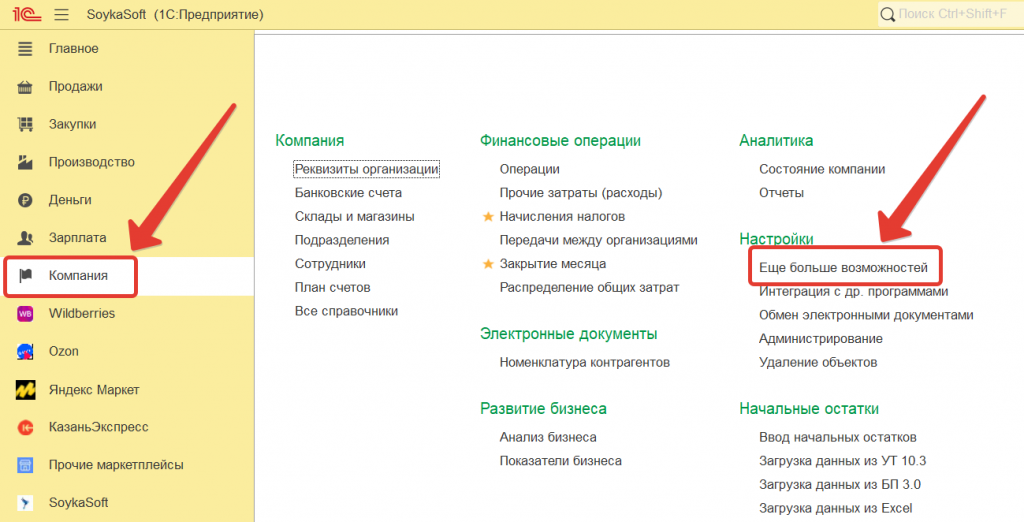Open Еще больше возможностей settings link
The height and width of the screenshot is (522, 1024).
tap(843, 268)
